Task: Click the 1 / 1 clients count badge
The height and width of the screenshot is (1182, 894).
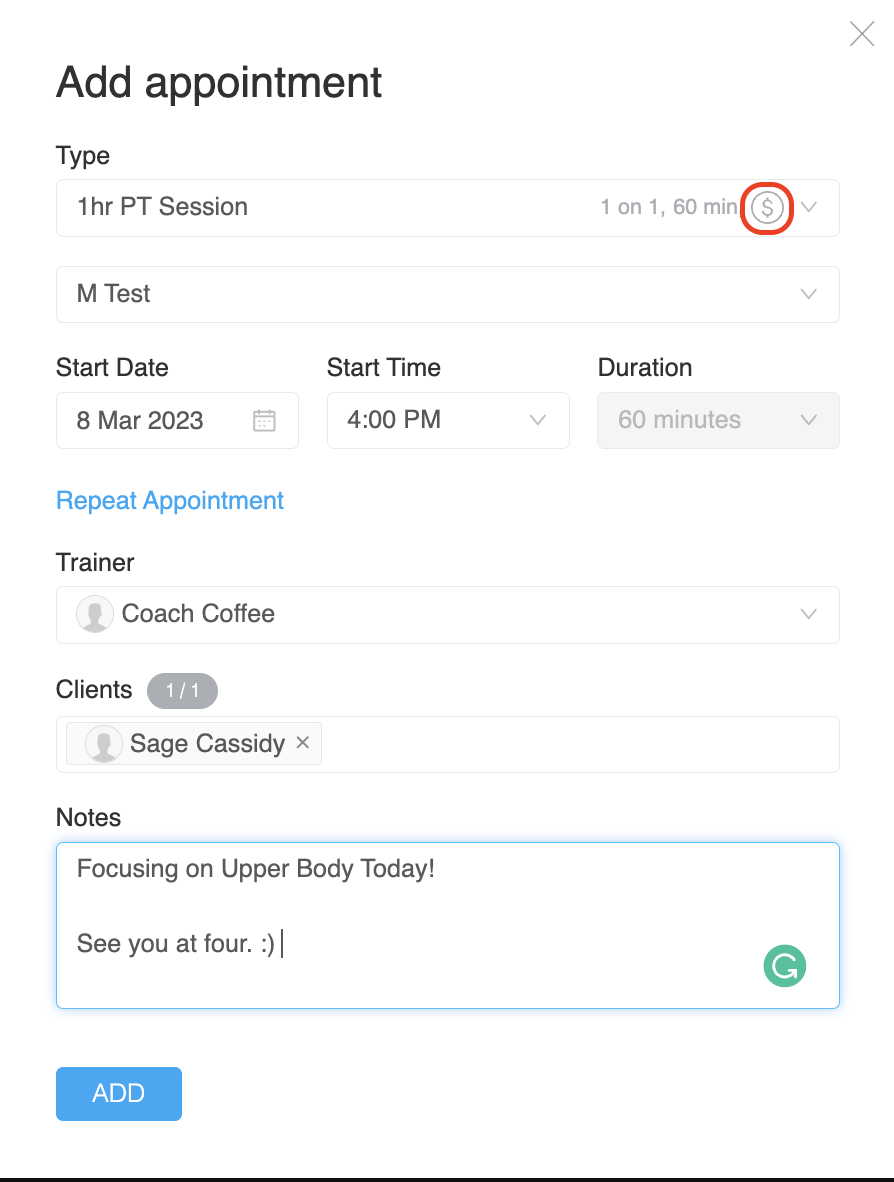Action: point(182,690)
